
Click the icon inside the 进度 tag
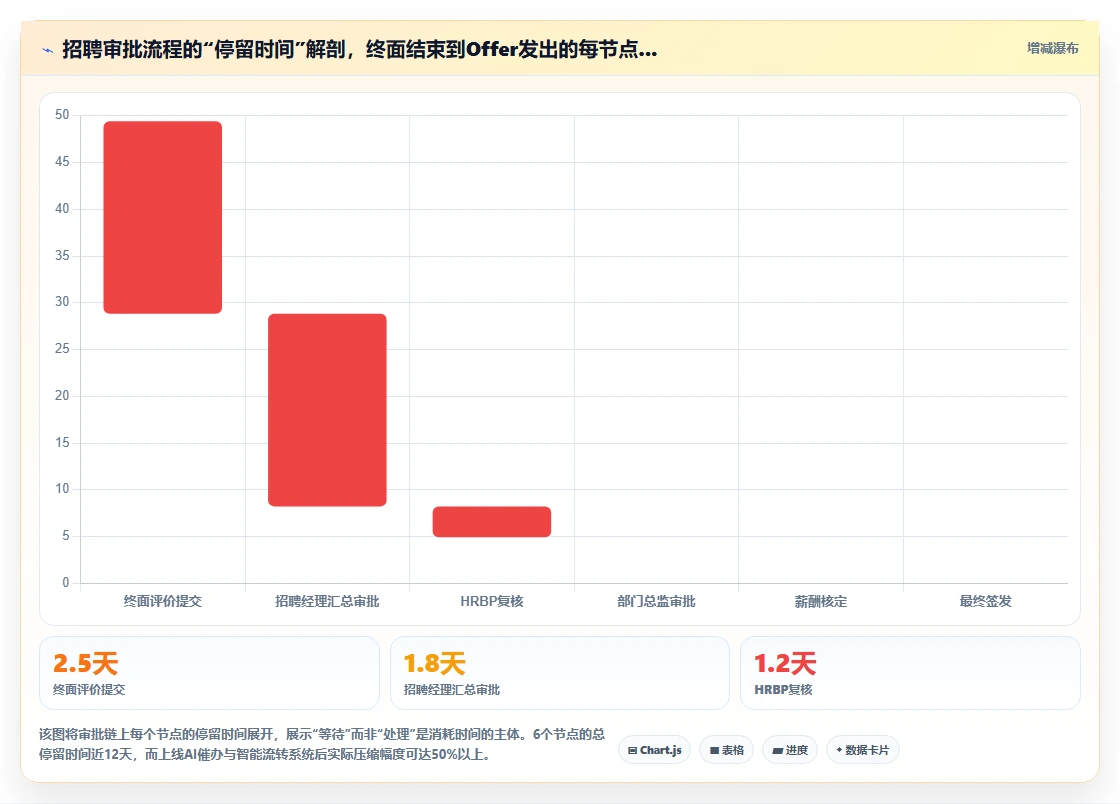coord(778,750)
